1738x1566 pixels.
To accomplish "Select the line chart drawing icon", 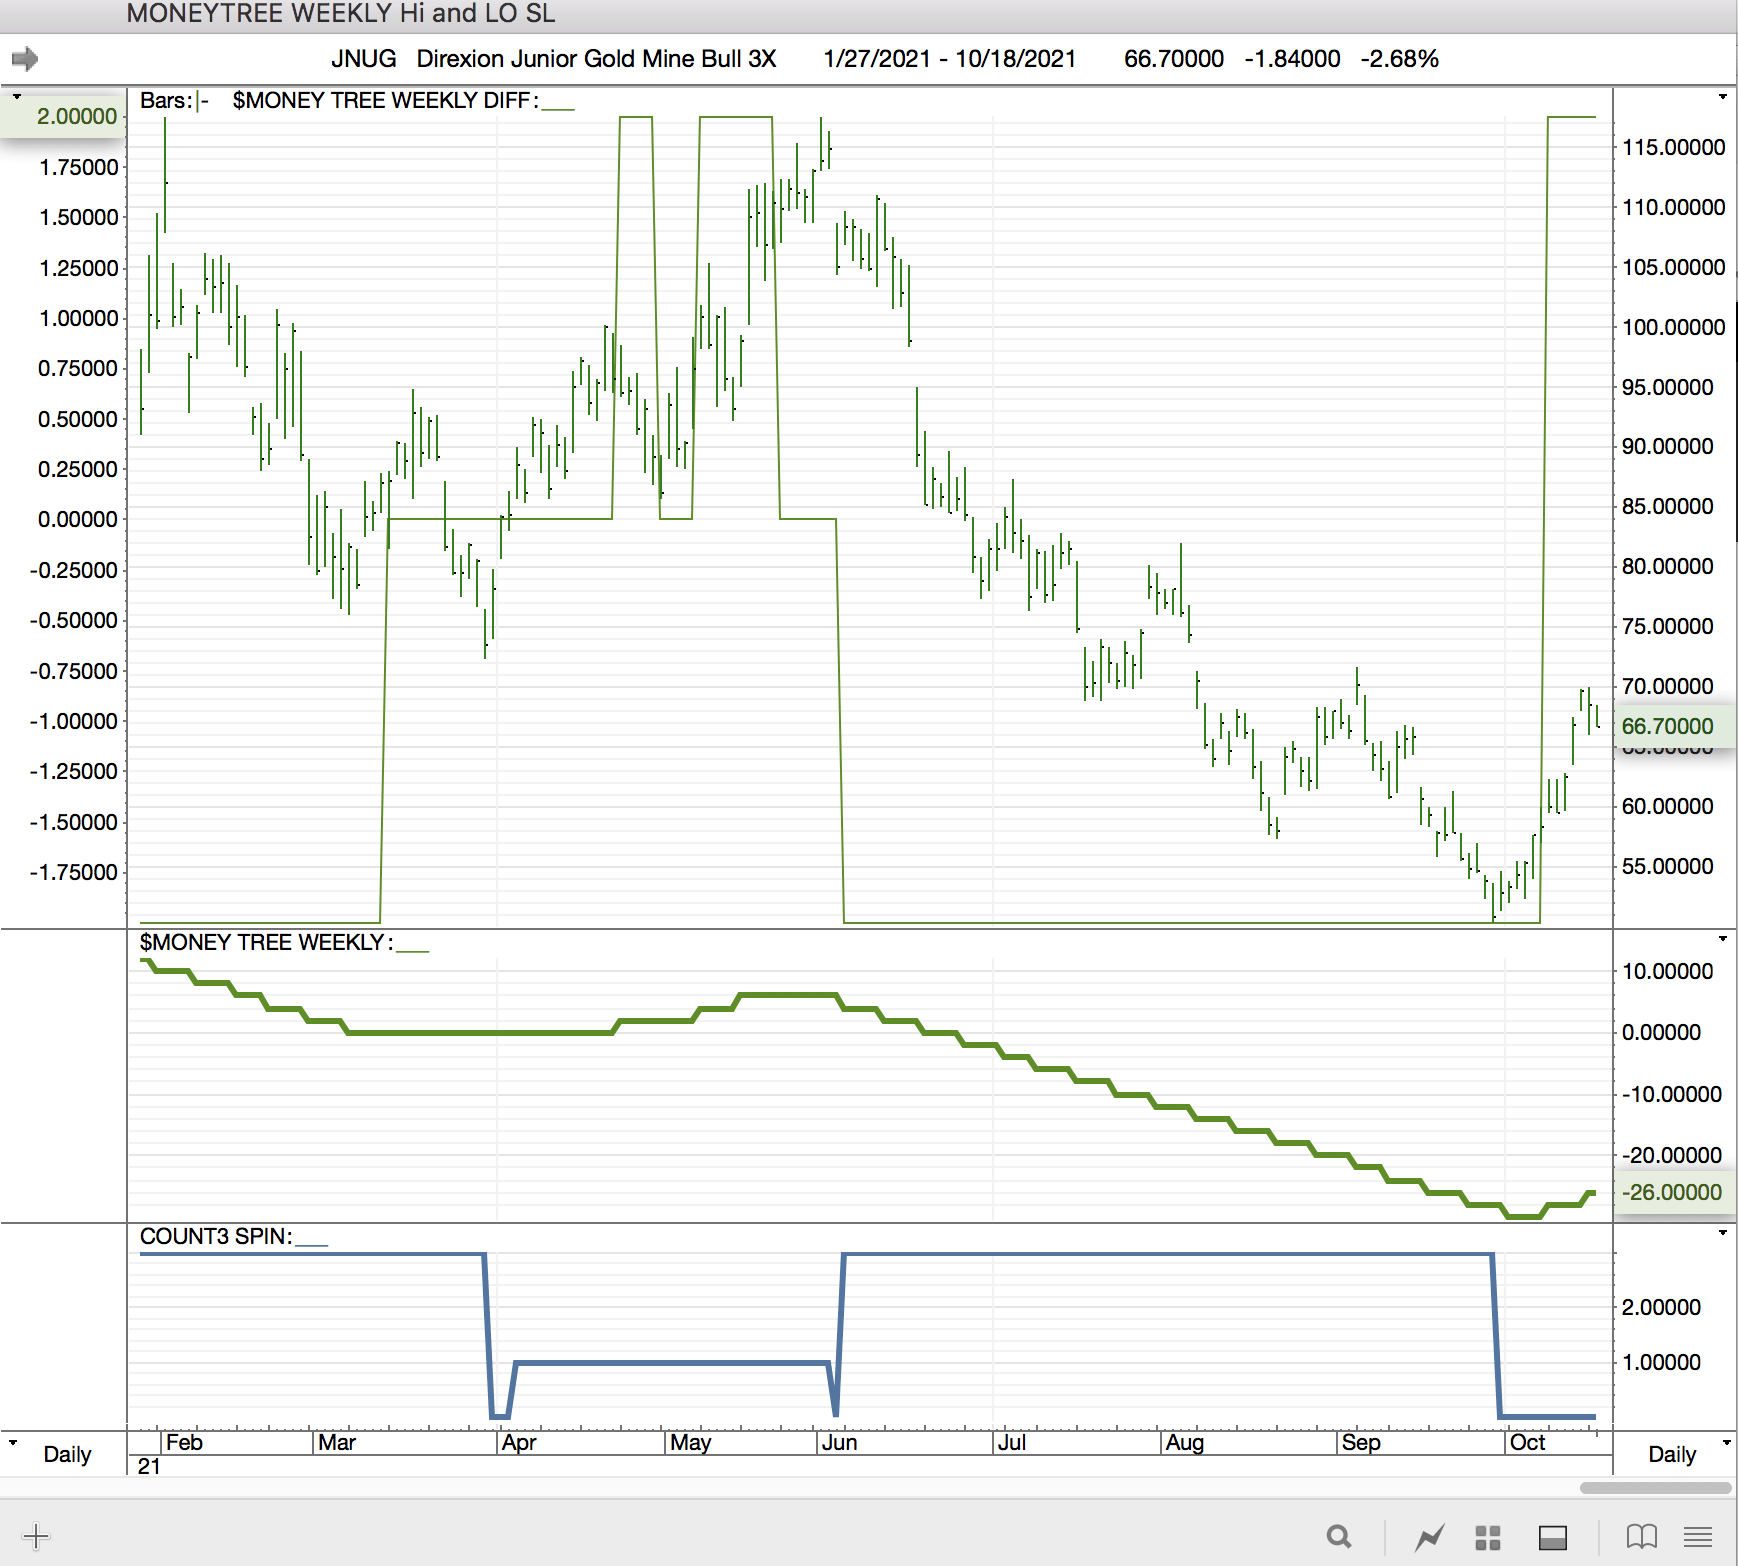I will click(x=1429, y=1537).
